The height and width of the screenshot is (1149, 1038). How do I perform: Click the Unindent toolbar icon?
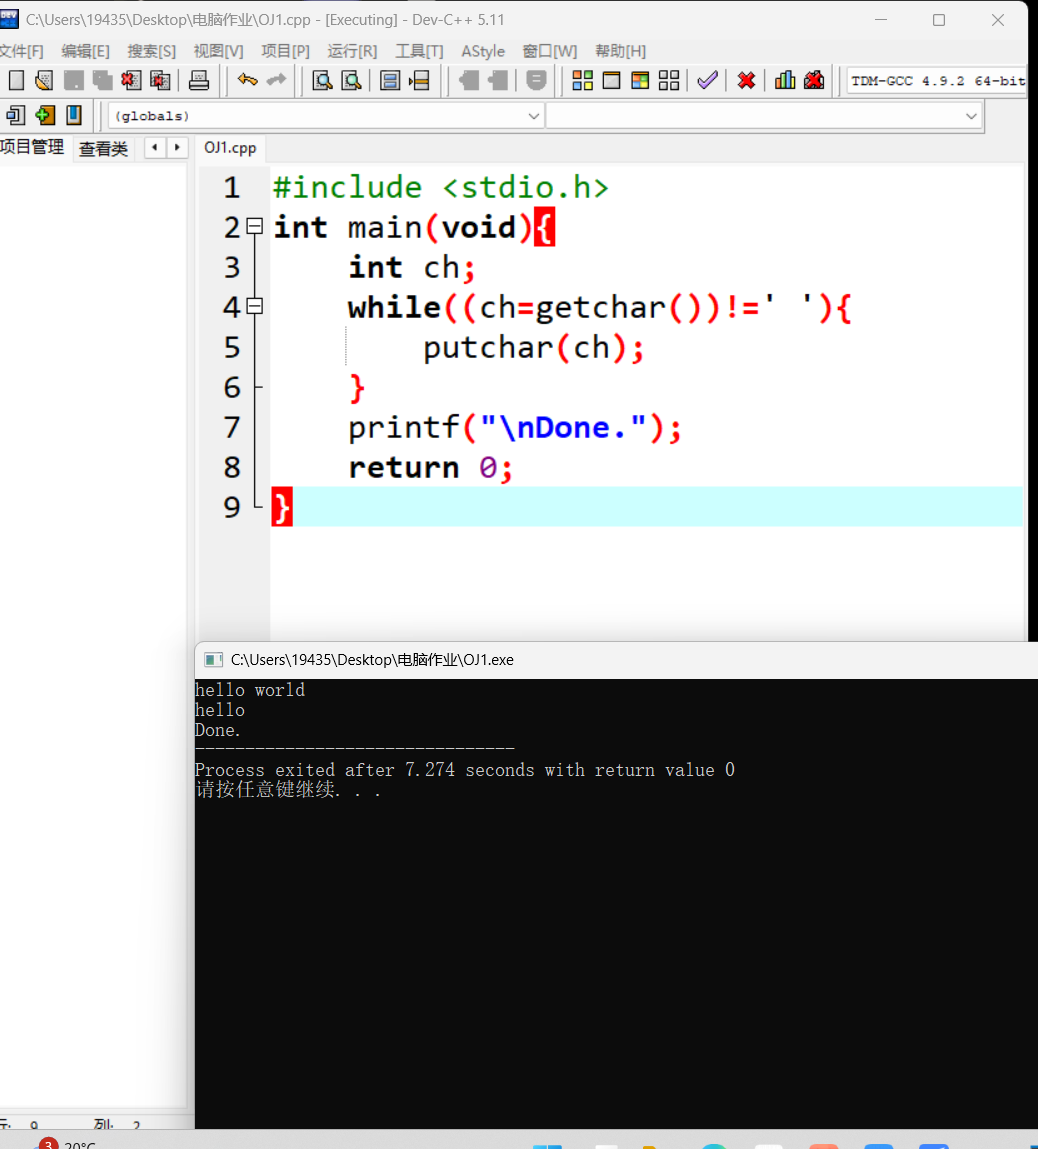pyautogui.click(x=498, y=80)
